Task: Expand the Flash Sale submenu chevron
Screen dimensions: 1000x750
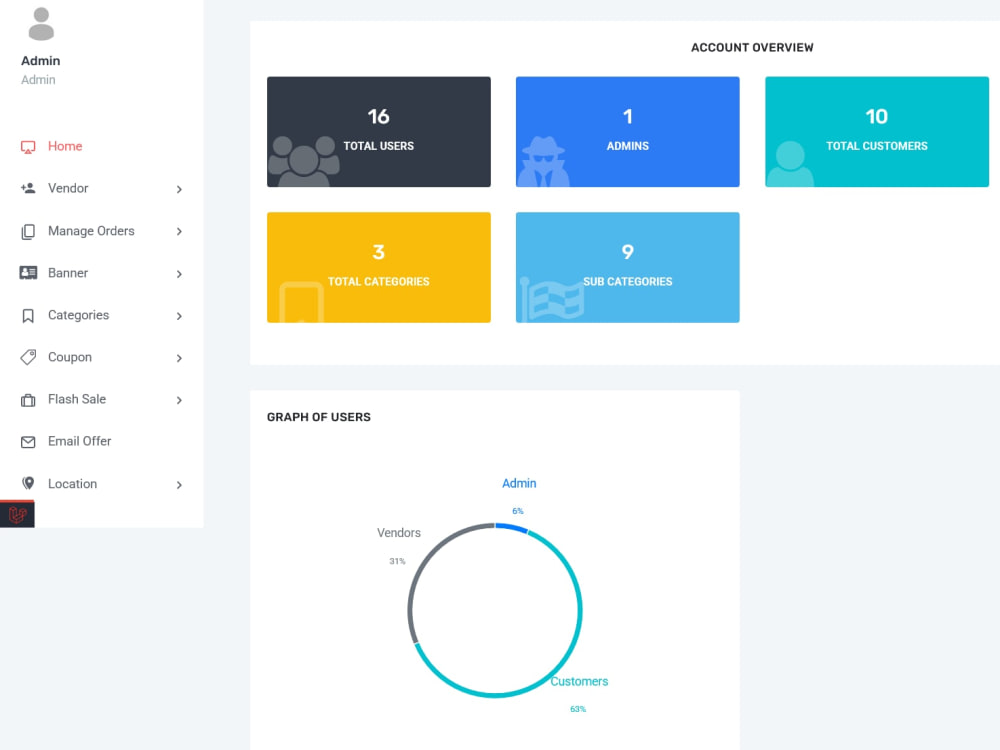Action: [179, 401]
